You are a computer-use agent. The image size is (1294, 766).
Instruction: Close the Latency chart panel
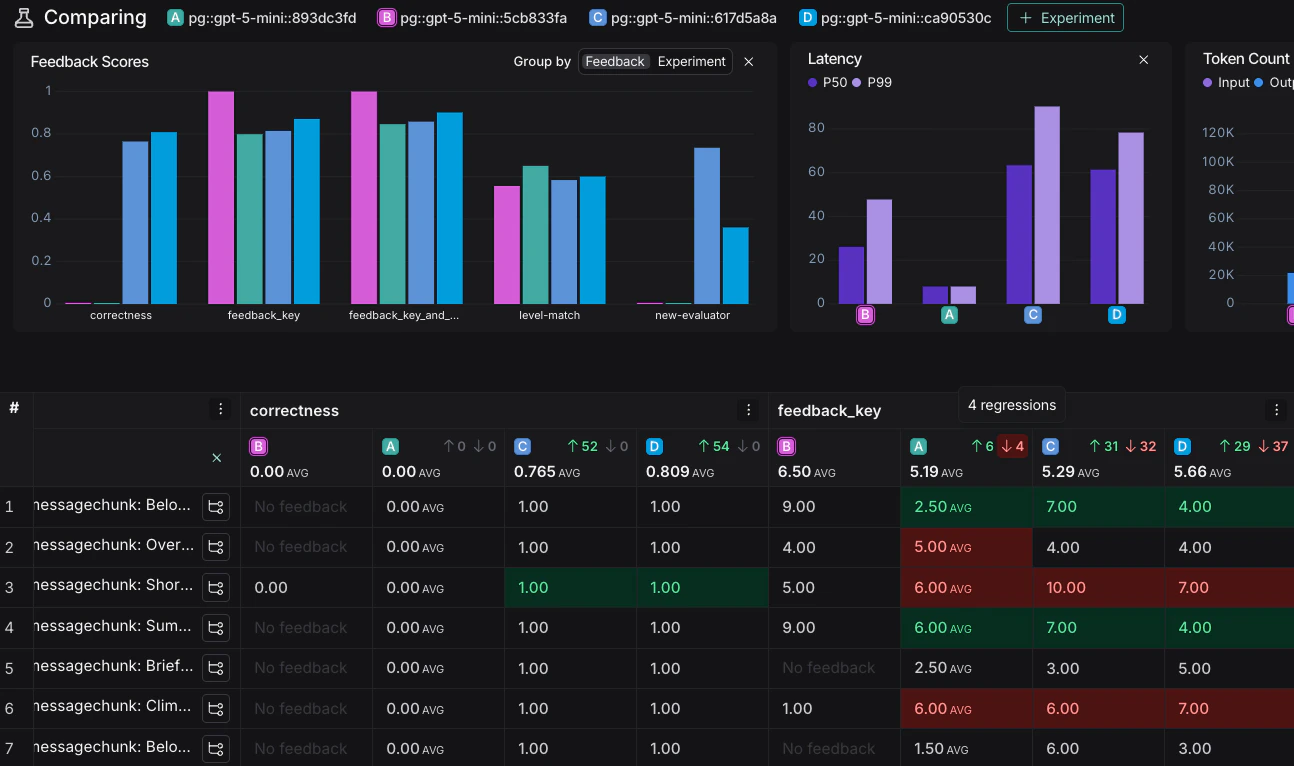(1144, 60)
